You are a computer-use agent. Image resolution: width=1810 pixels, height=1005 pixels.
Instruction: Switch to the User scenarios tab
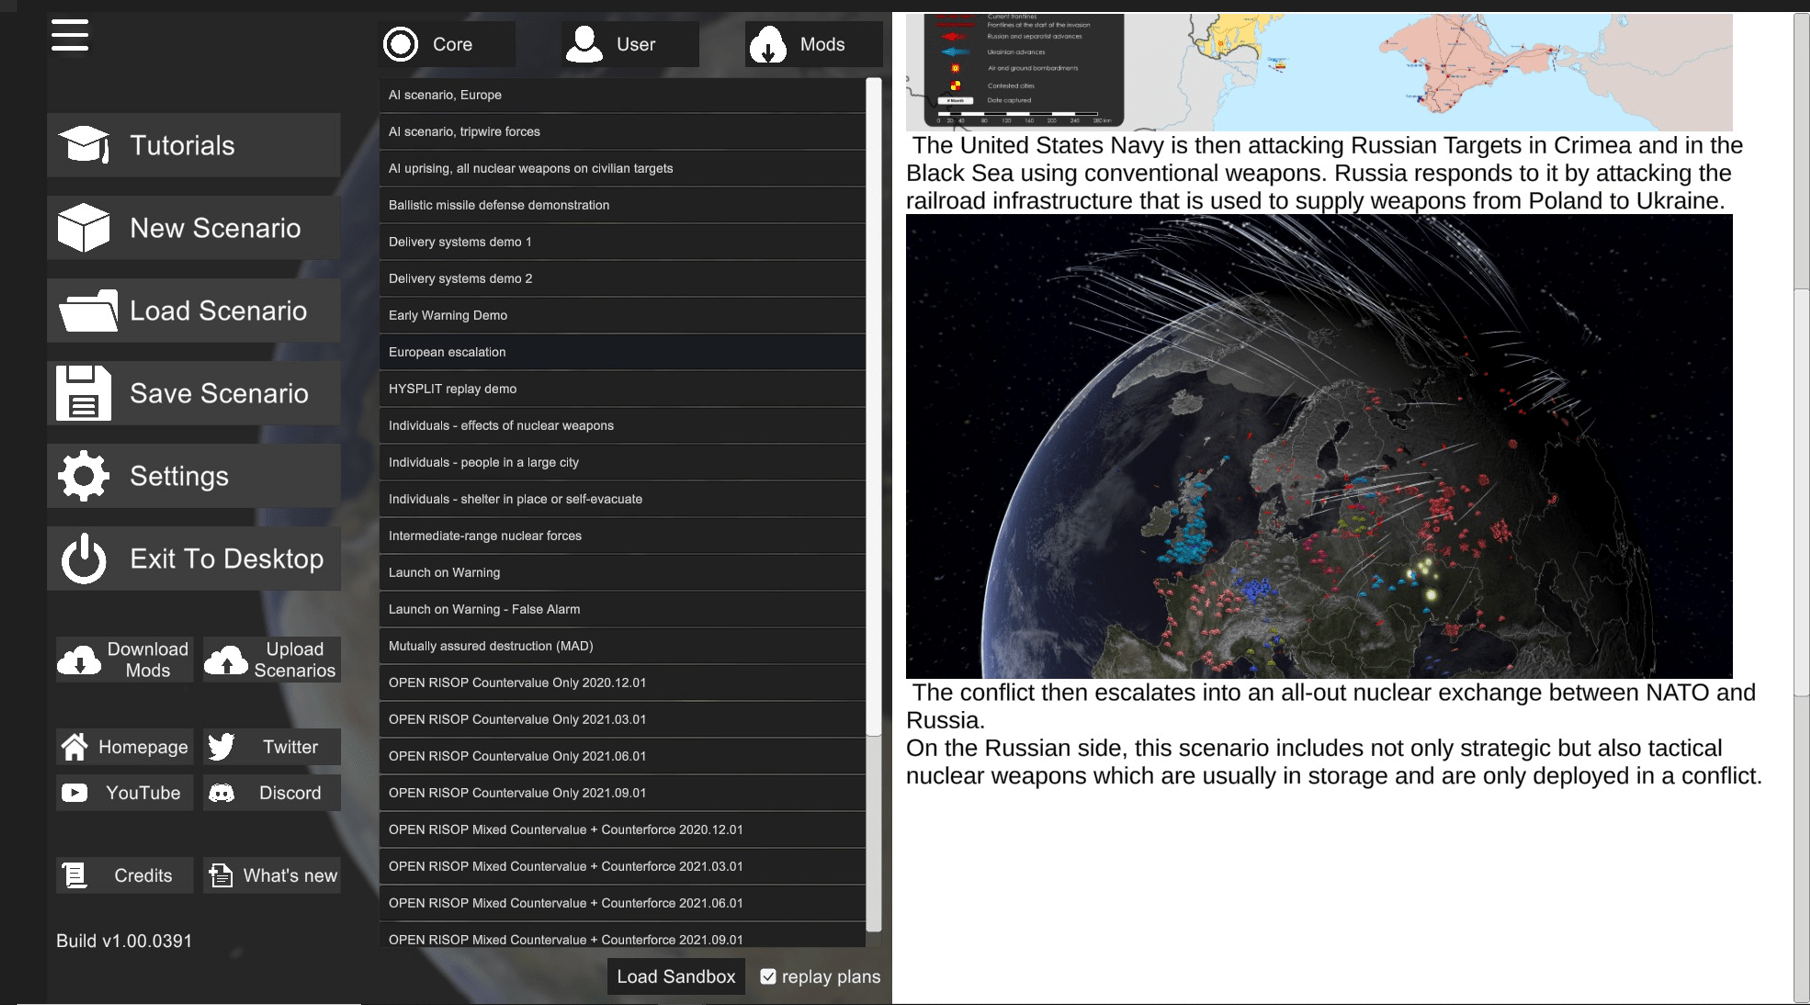click(630, 44)
